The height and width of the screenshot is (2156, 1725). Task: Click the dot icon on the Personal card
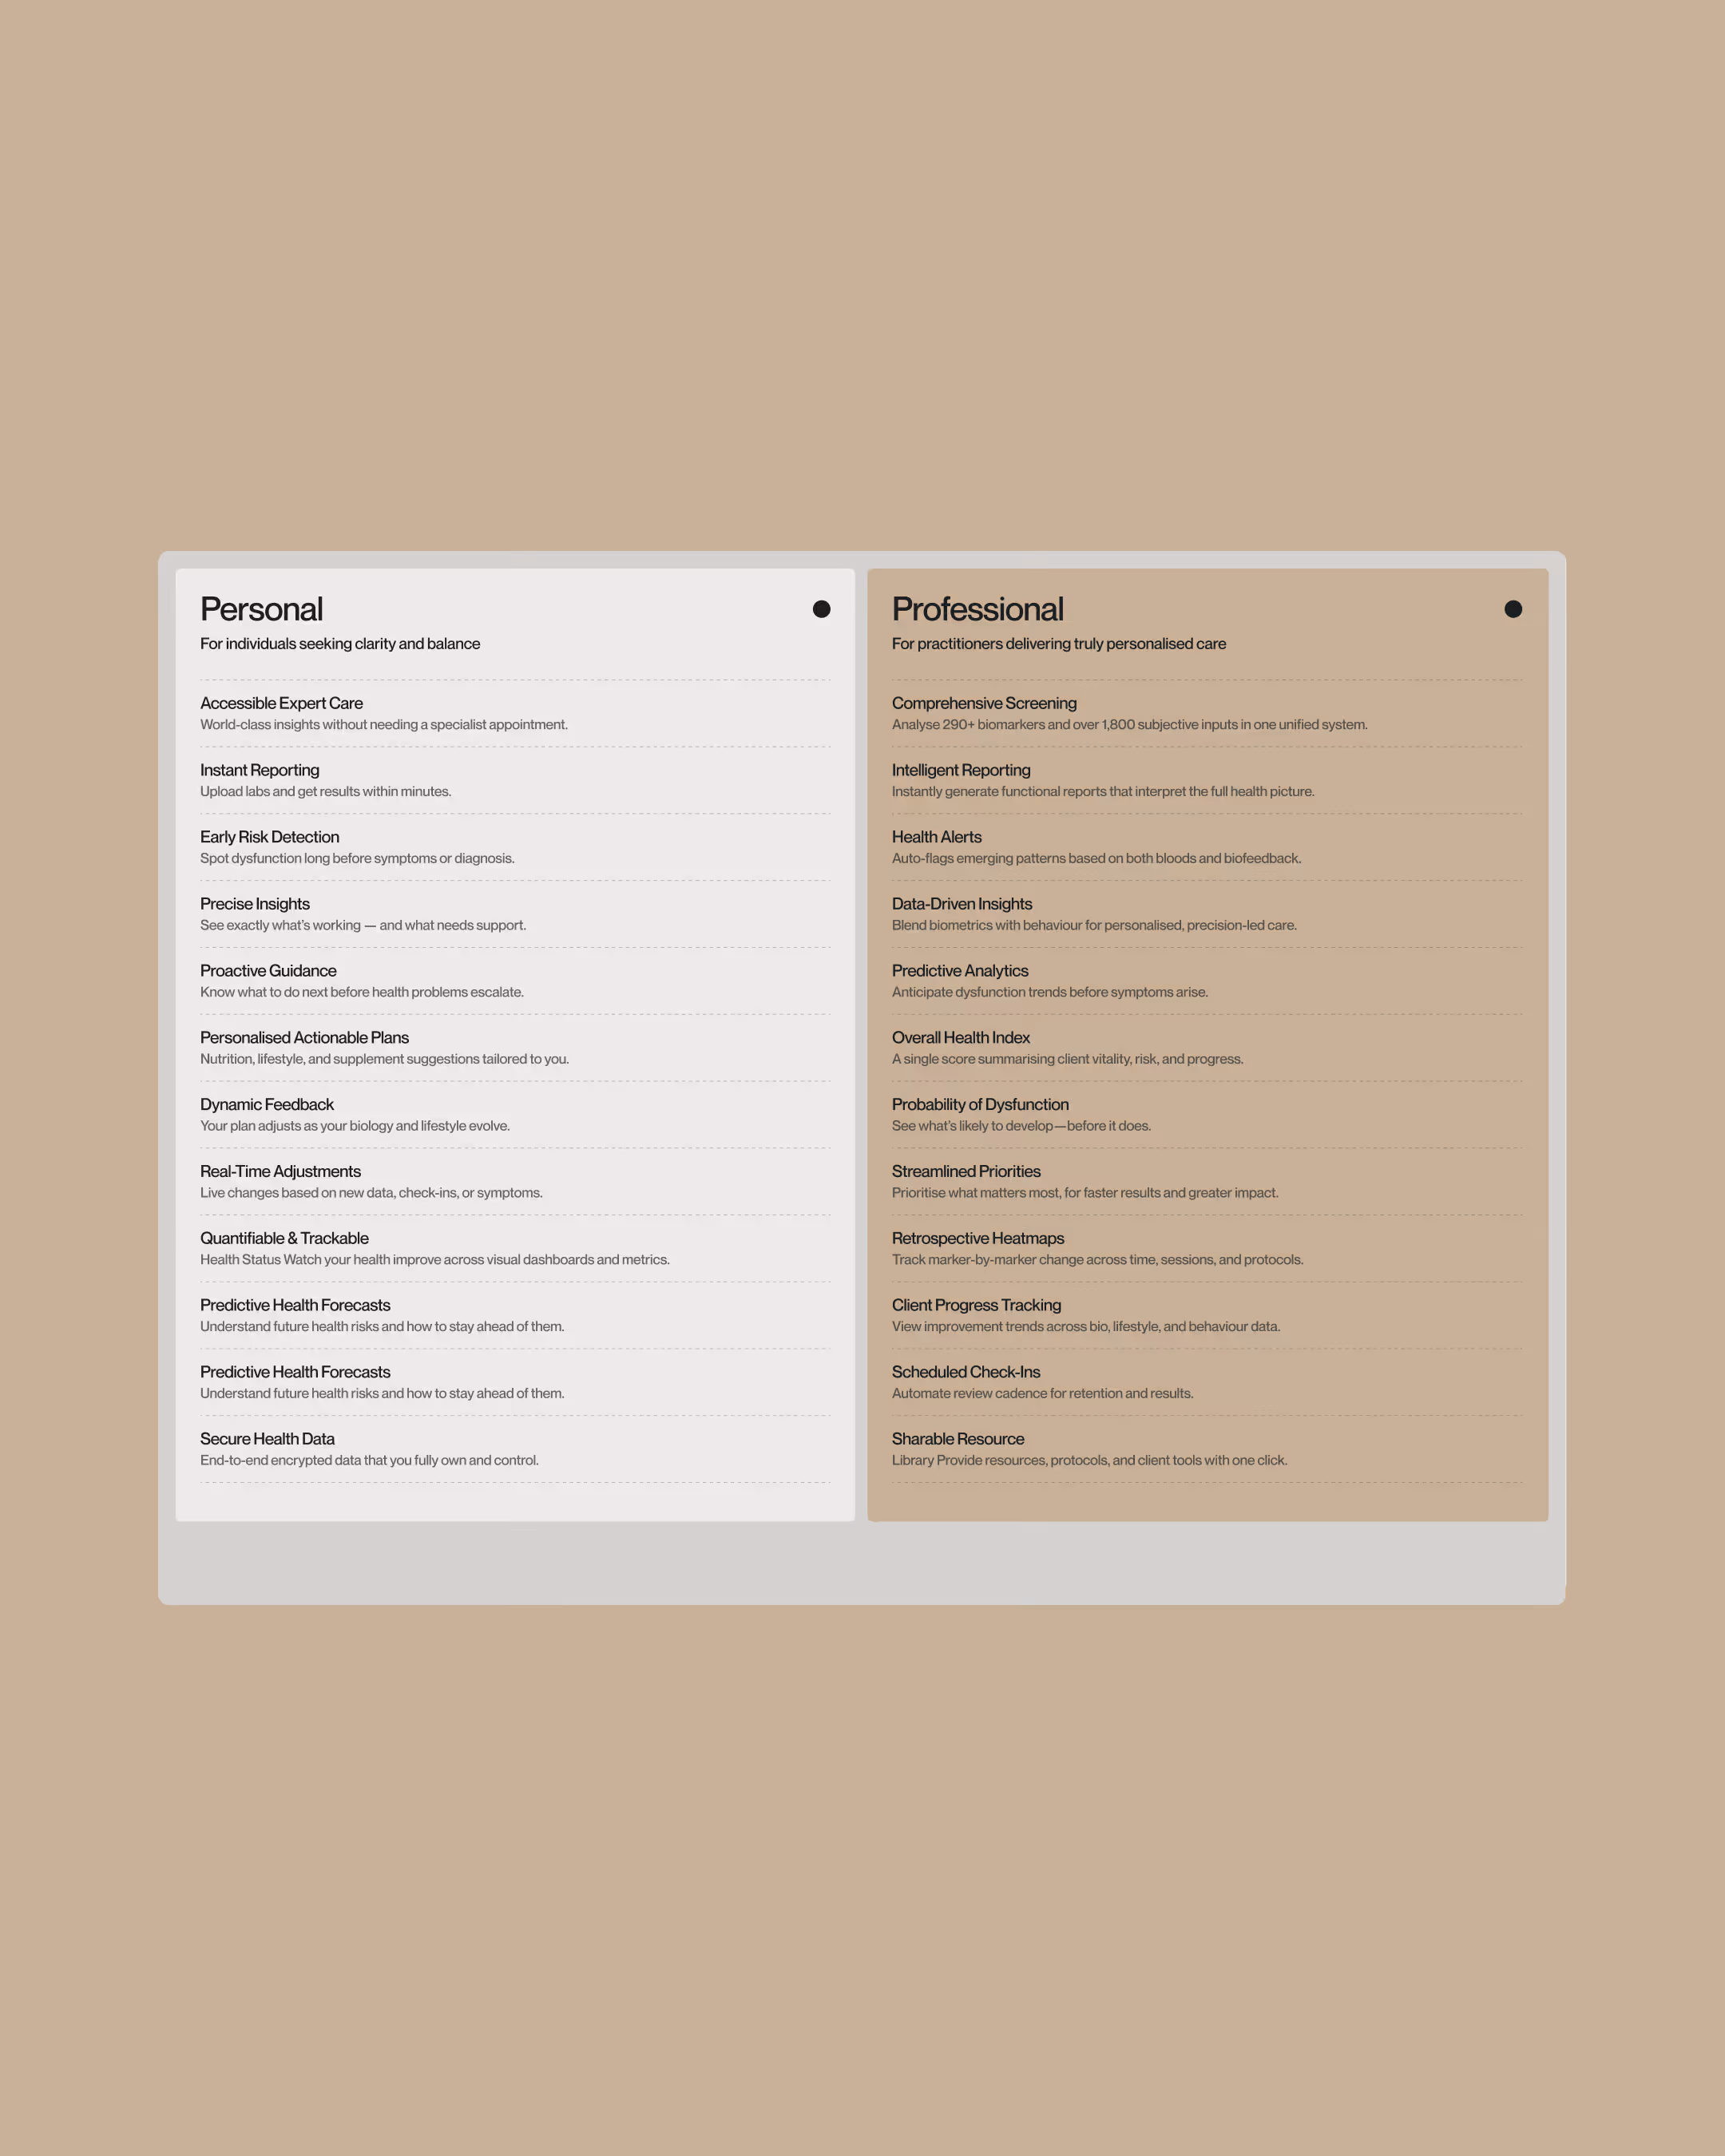pos(821,609)
